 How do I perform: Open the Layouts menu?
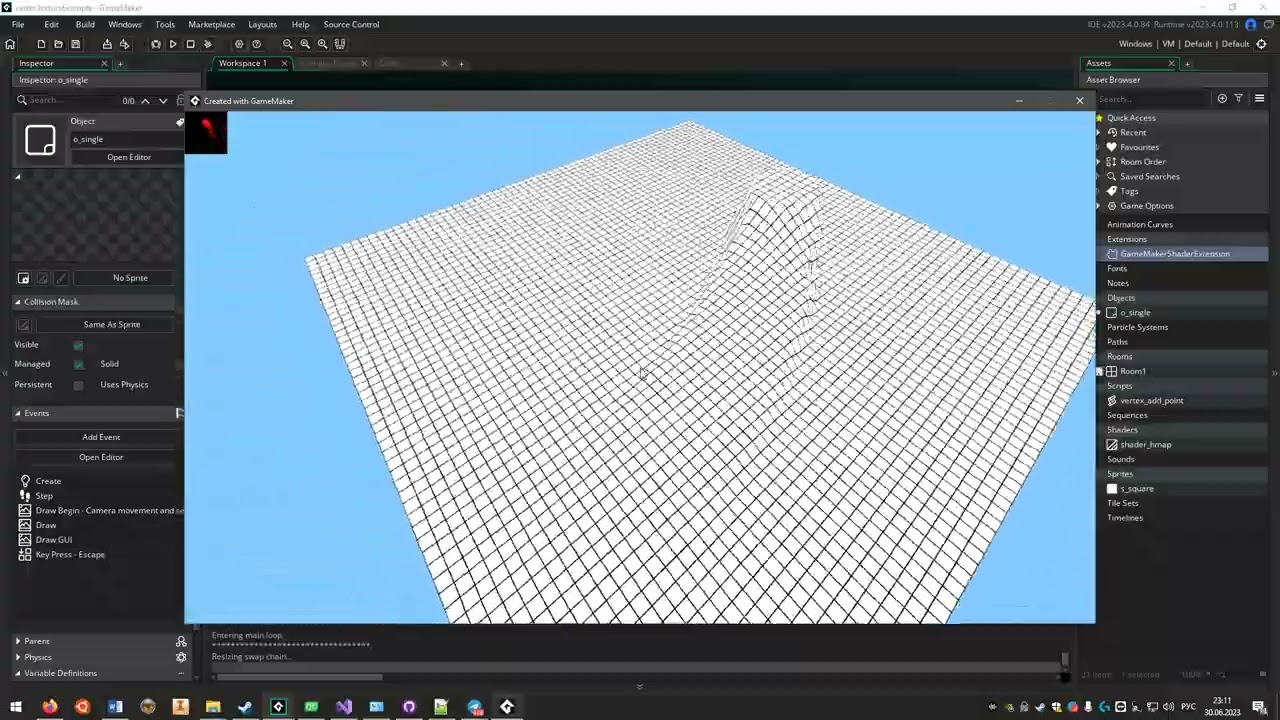pos(262,24)
